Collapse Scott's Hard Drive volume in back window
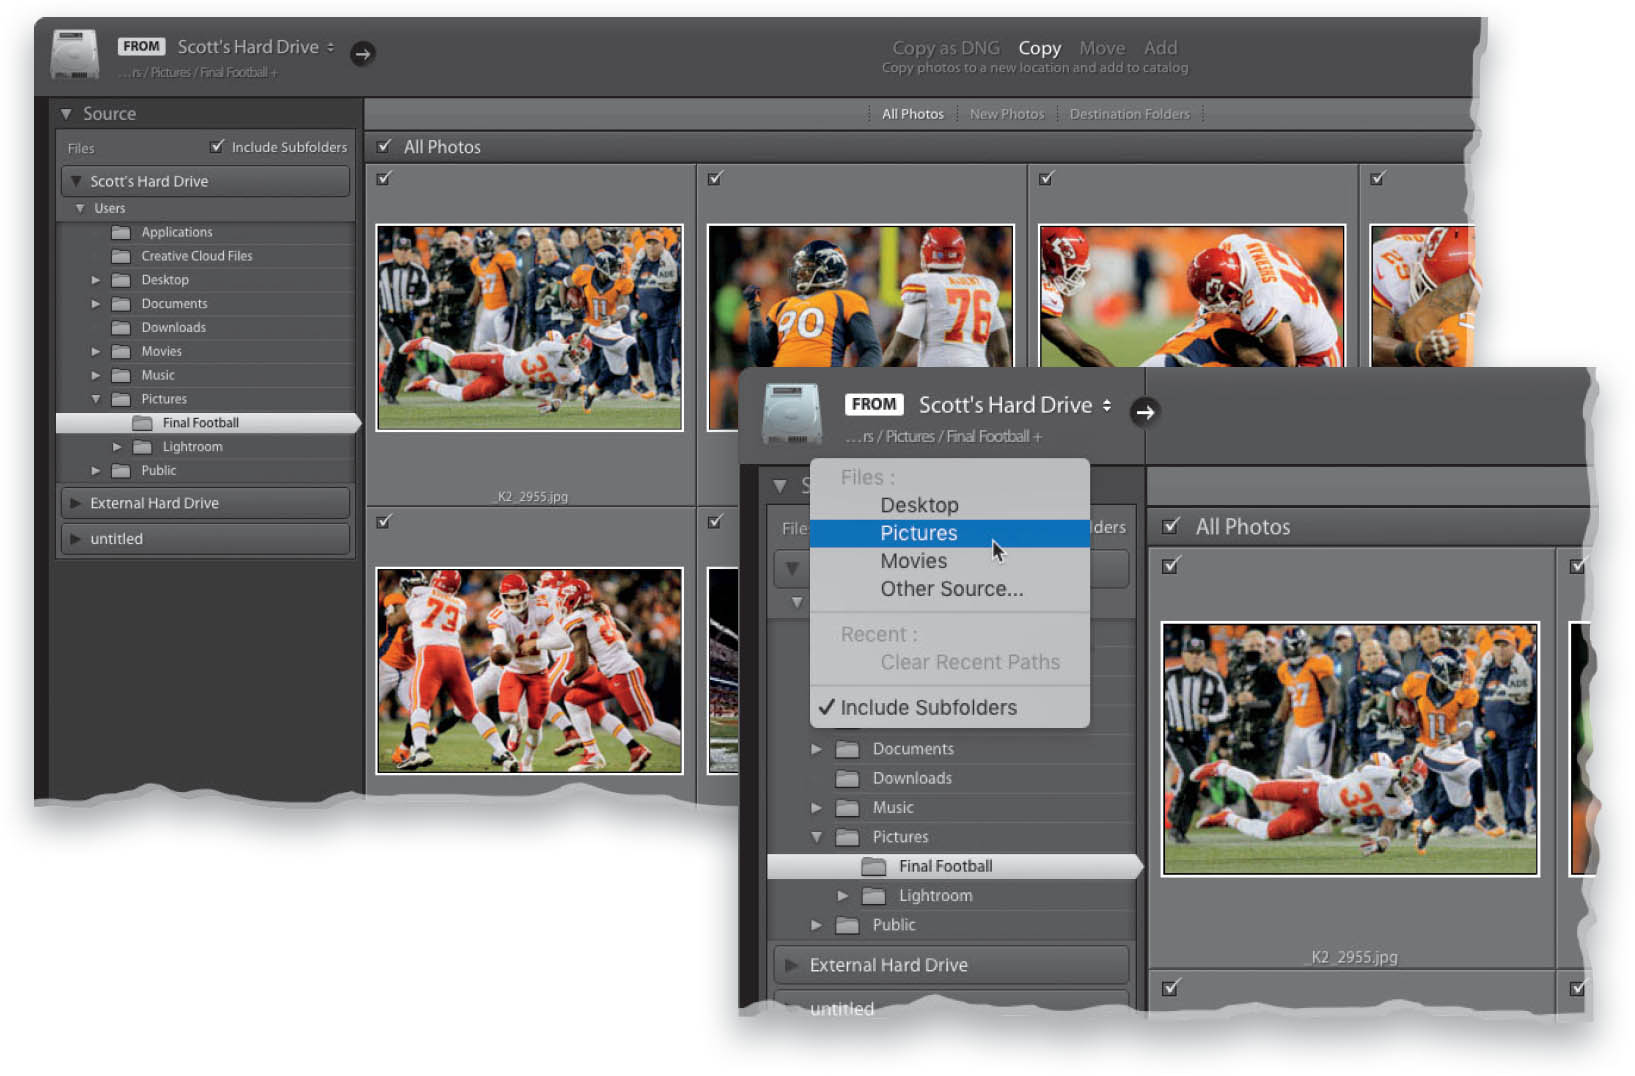The width and height of the screenshot is (1635, 1076). [x=76, y=181]
